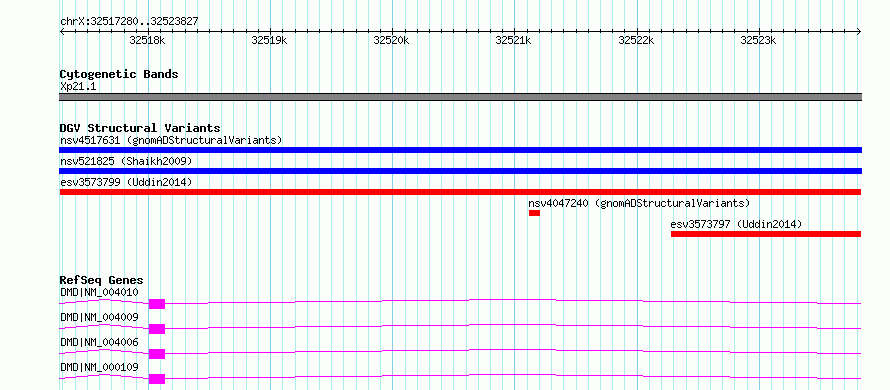This screenshot has height=390, width=890.
Task: Open the nsv4047240 (gnomADStructuralVariants) label
Action: [x=639, y=203]
